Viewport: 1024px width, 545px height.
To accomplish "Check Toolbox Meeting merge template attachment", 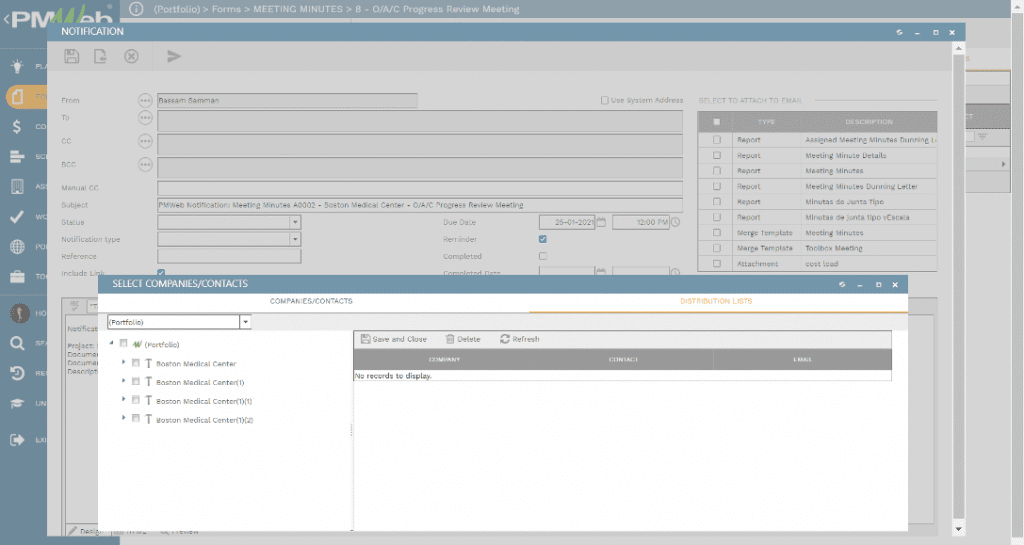I will [717, 249].
